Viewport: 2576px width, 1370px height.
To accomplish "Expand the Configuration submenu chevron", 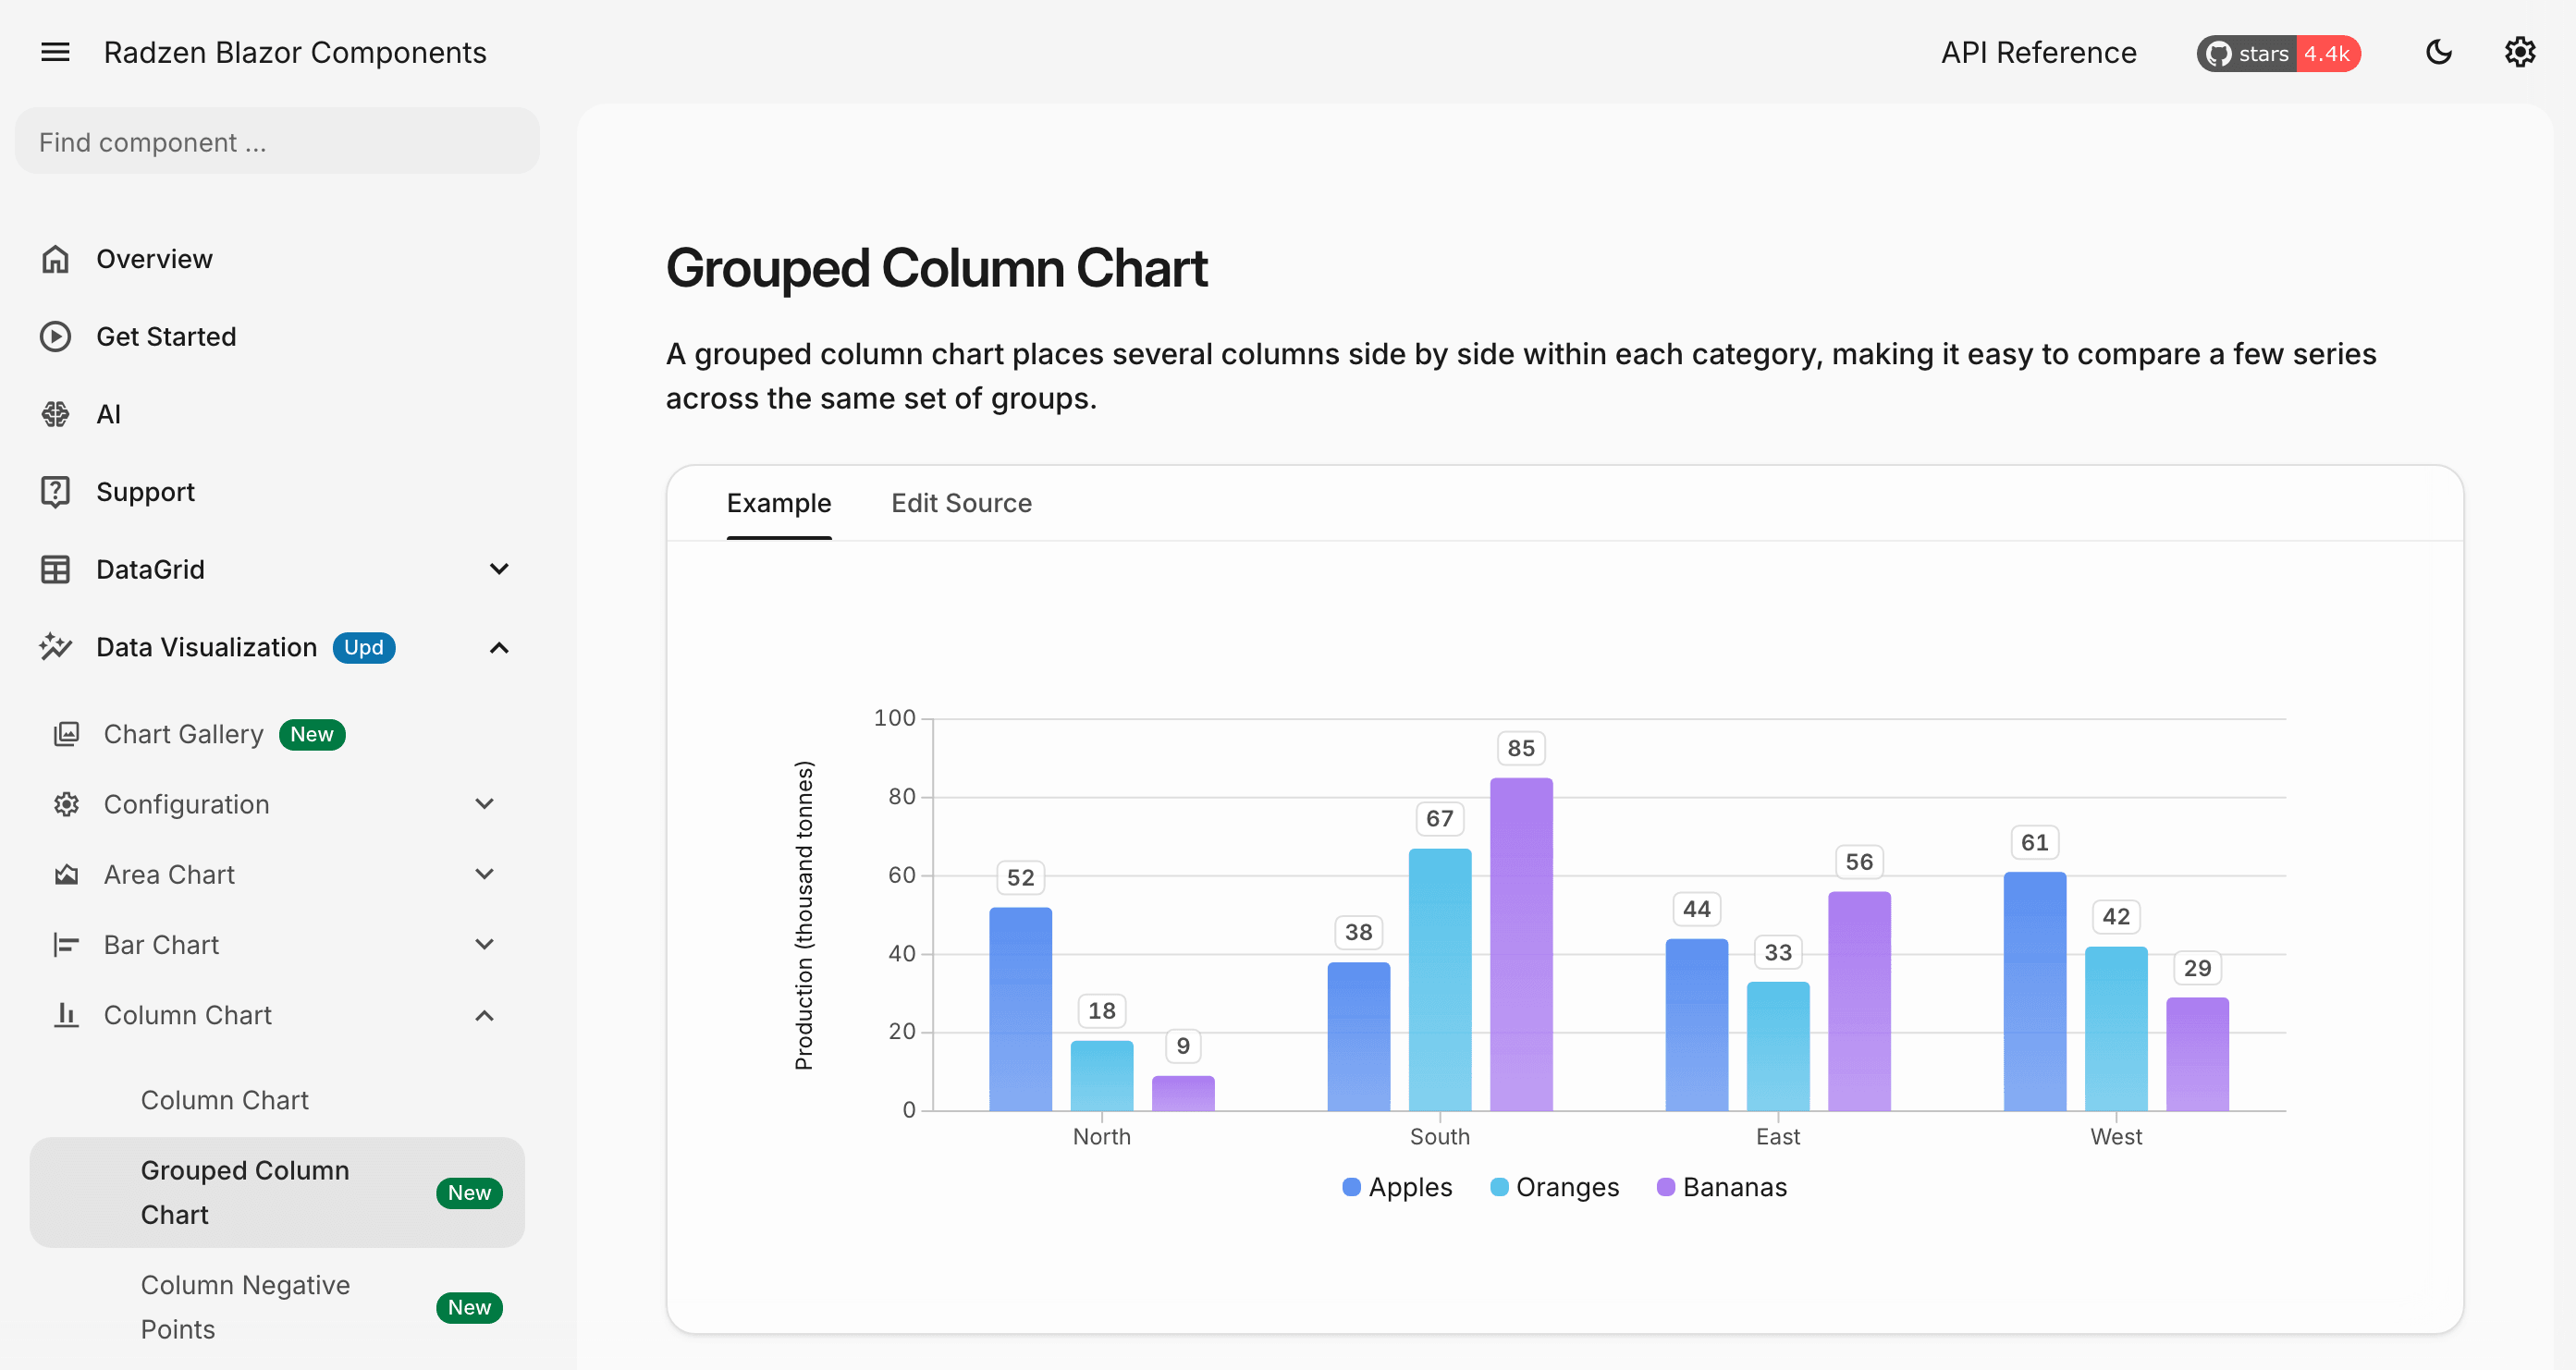I will coord(485,804).
